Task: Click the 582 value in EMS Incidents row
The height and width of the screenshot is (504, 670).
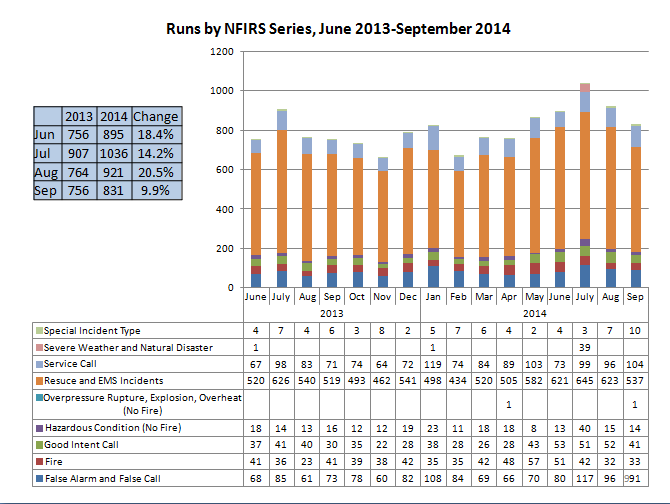Action: point(534,381)
